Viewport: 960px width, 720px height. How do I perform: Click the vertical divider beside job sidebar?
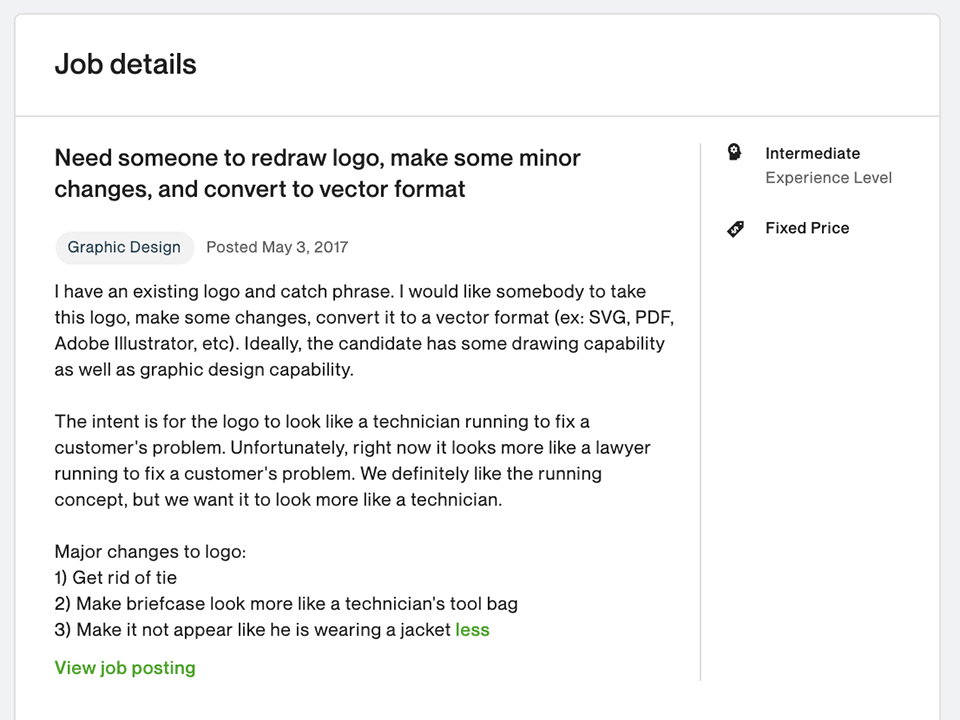(700, 411)
